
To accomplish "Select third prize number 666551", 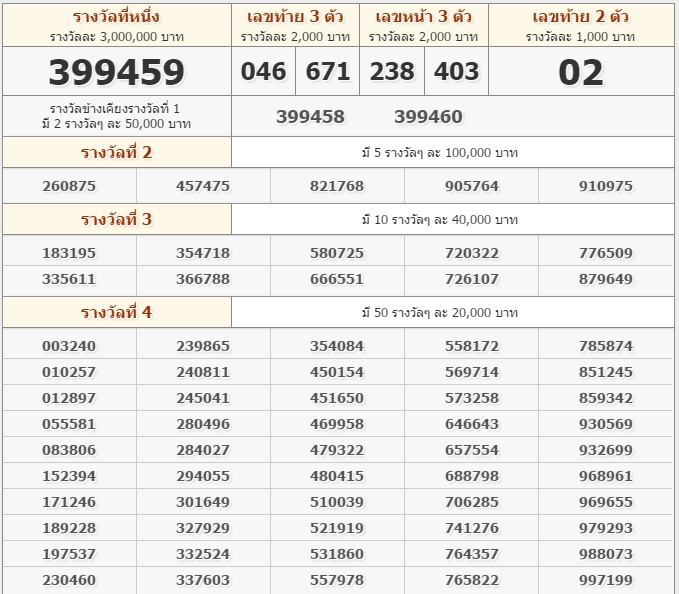I will (337, 279).
